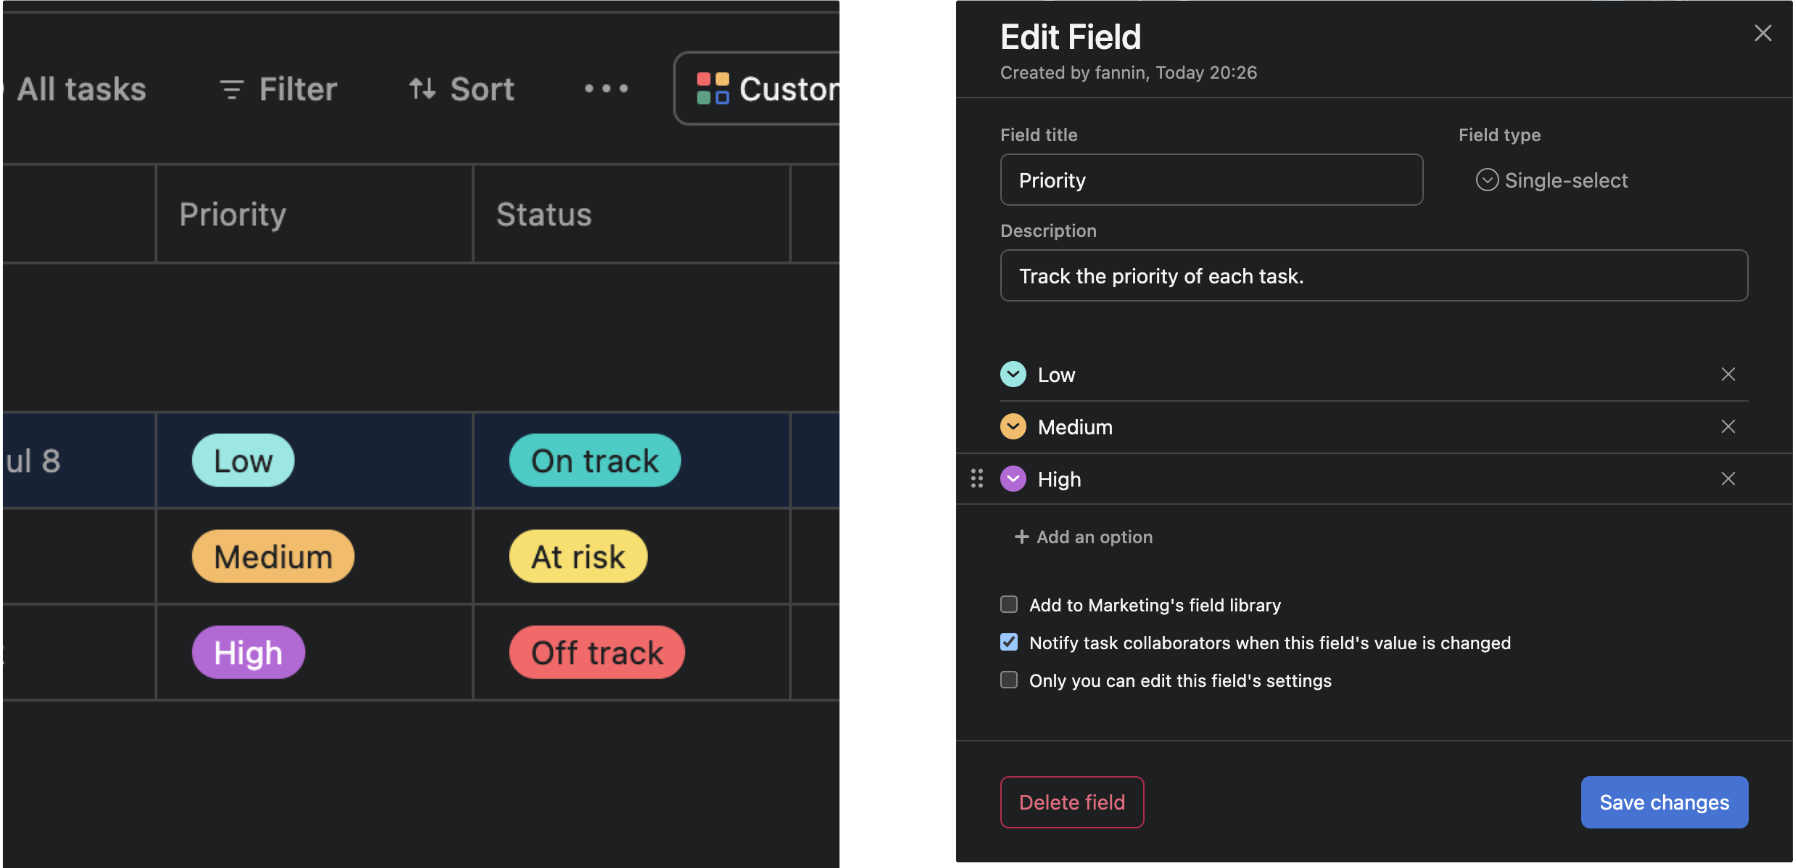Click Save changes button
The height and width of the screenshot is (868, 1796).
(x=1664, y=802)
